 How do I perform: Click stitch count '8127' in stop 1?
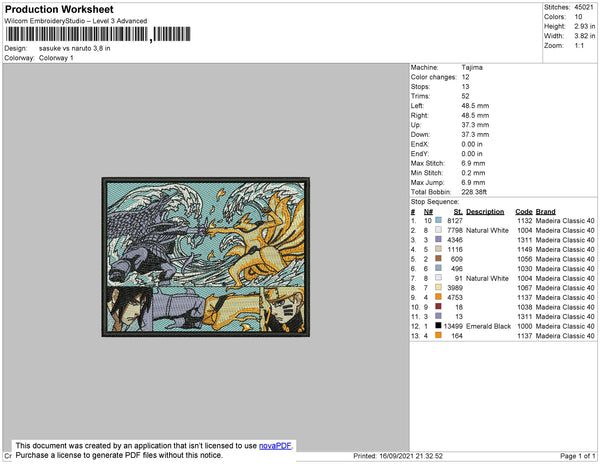coord(455,221)
